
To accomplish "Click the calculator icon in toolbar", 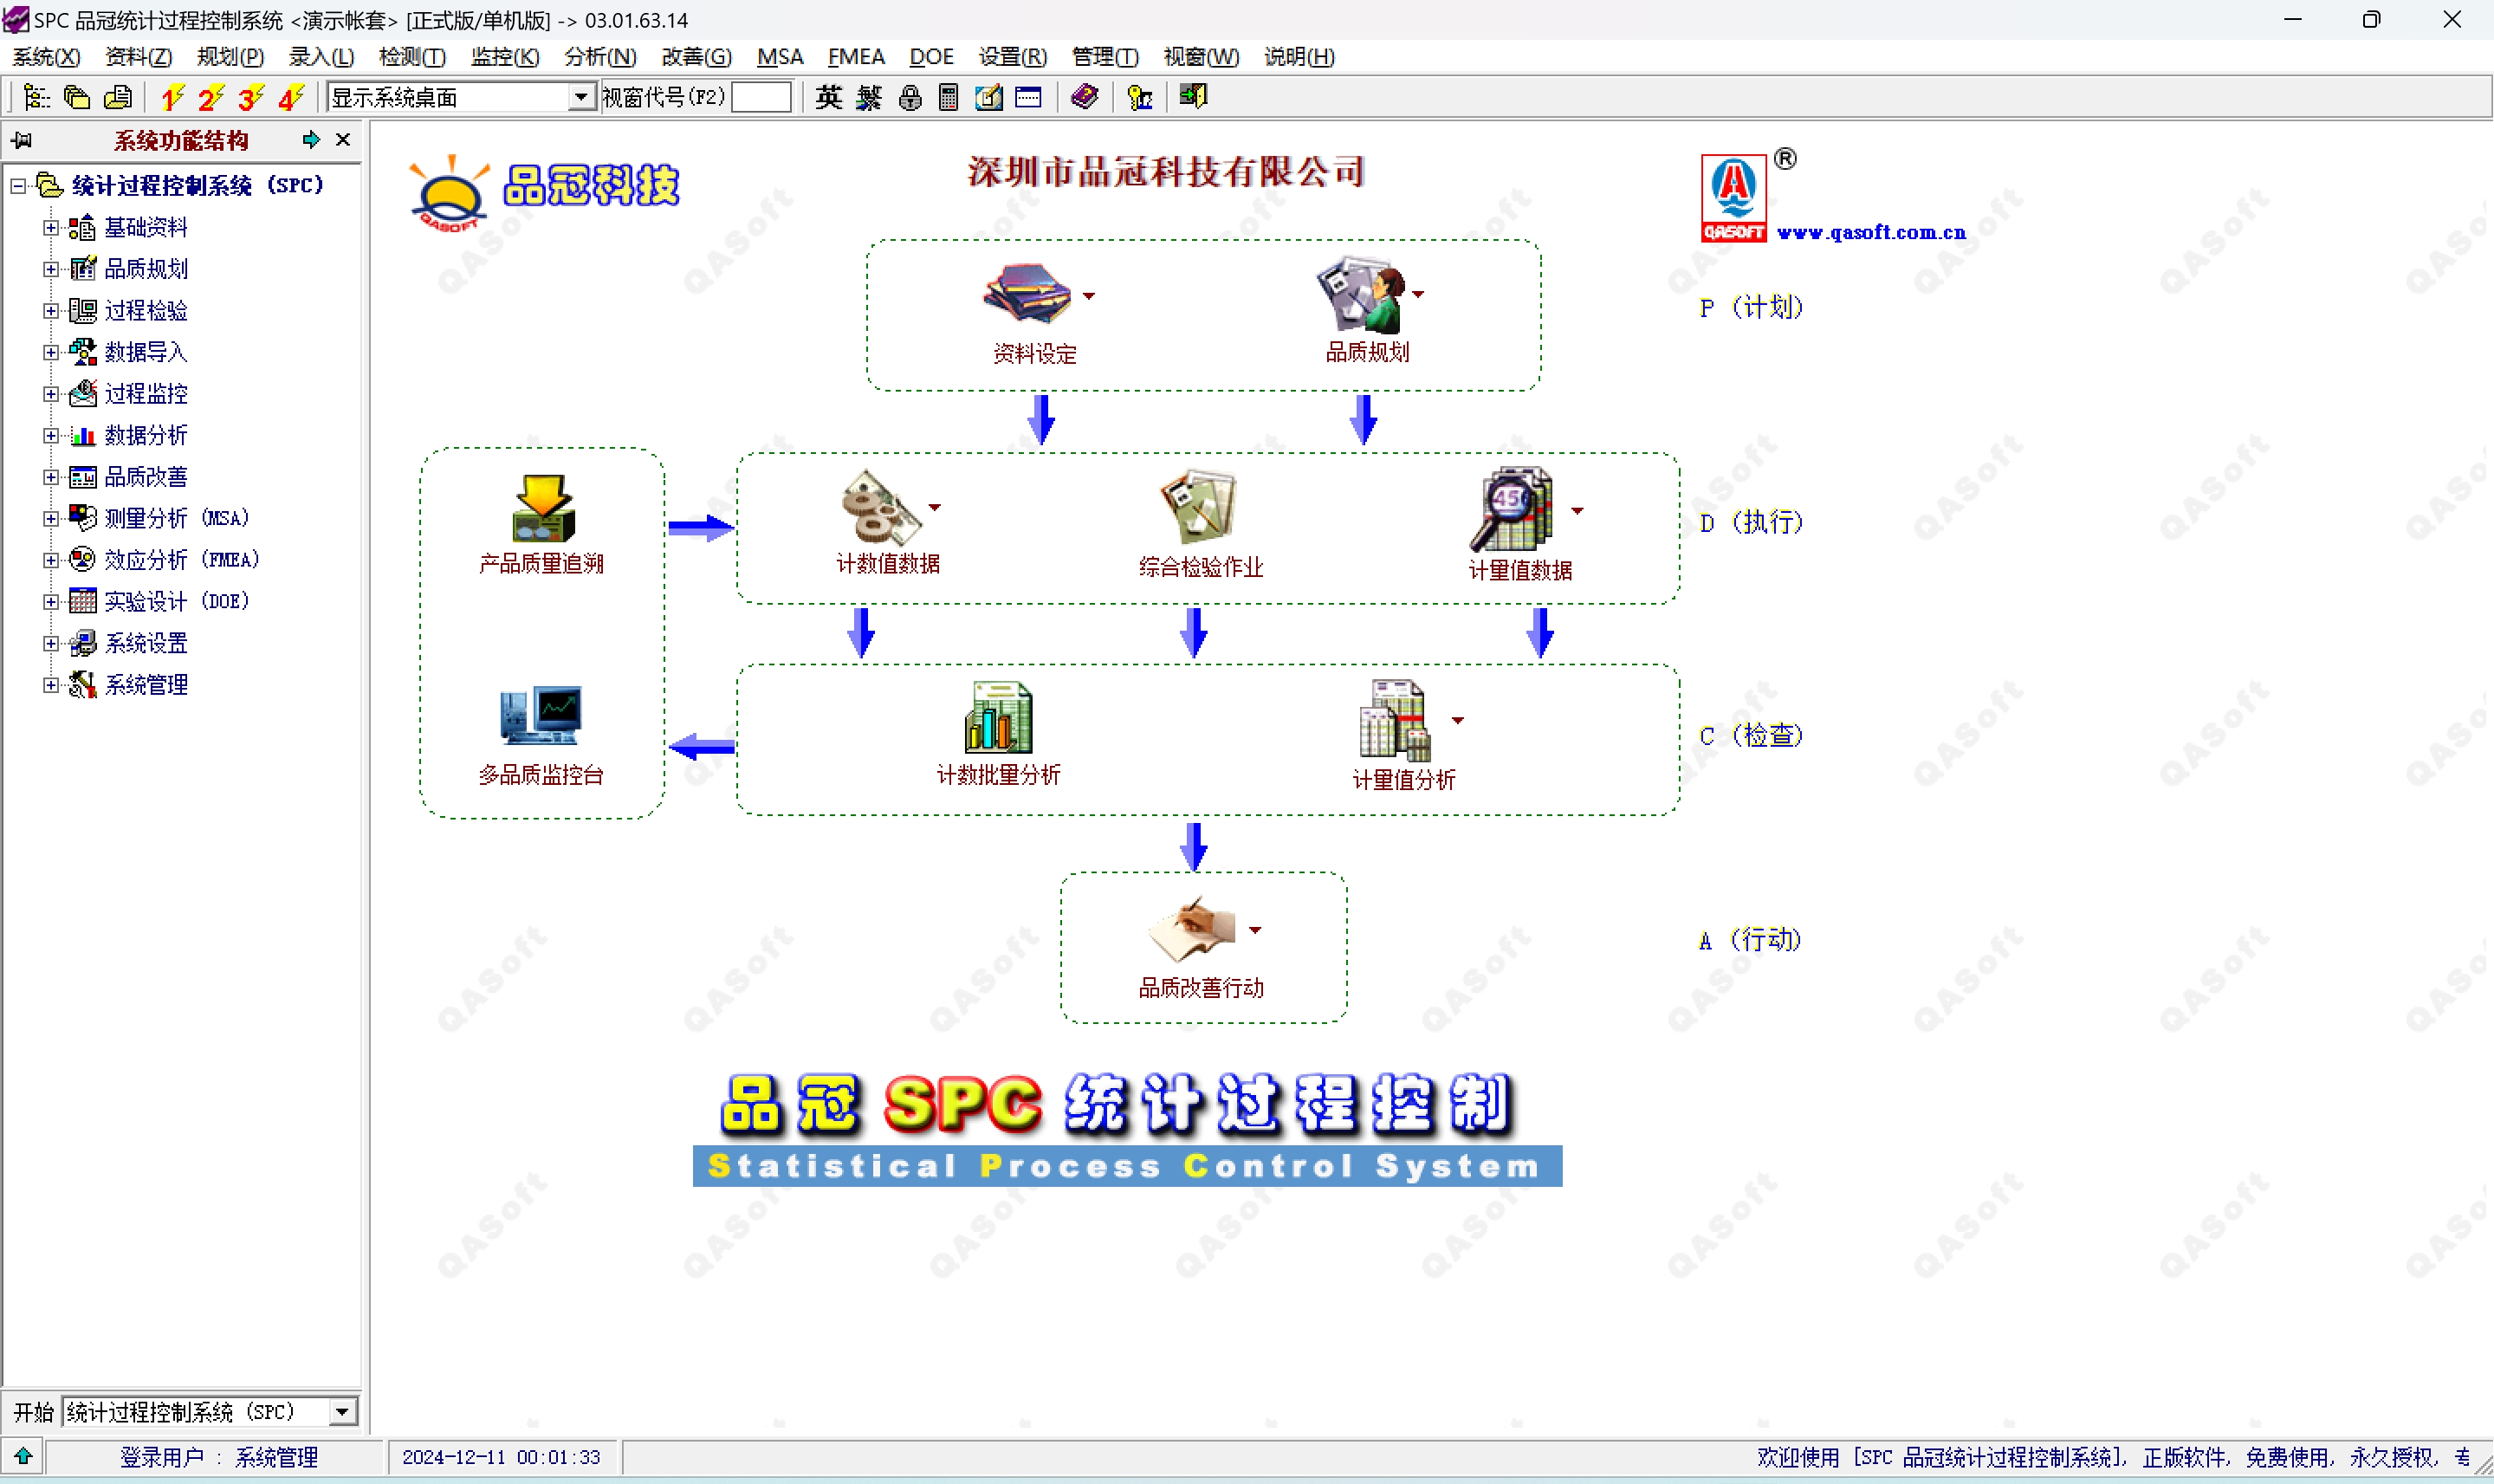I will [948, 97].
